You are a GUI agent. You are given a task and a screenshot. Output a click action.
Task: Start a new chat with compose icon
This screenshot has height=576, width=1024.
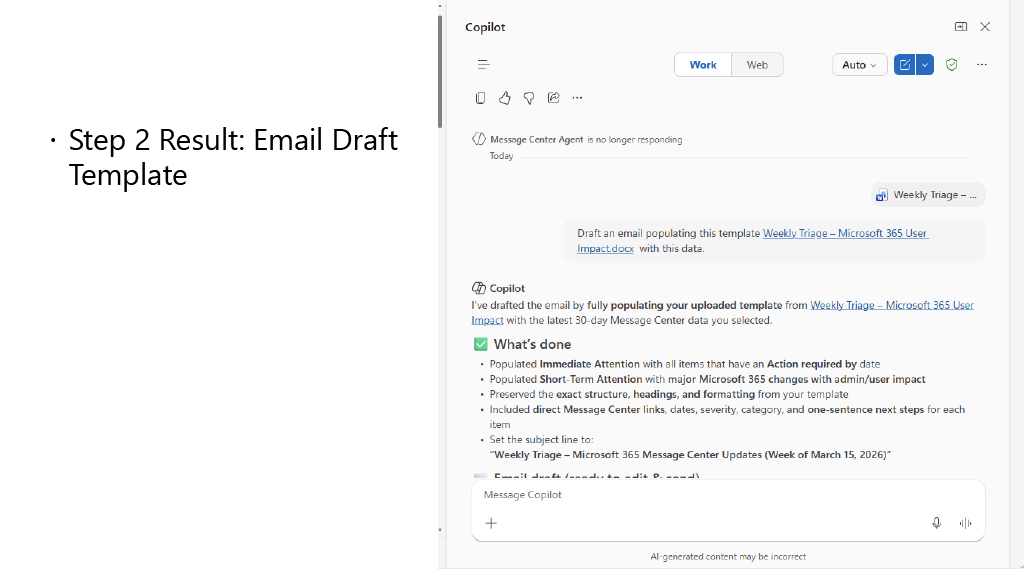pyautogui.click(x=904, y=65)
